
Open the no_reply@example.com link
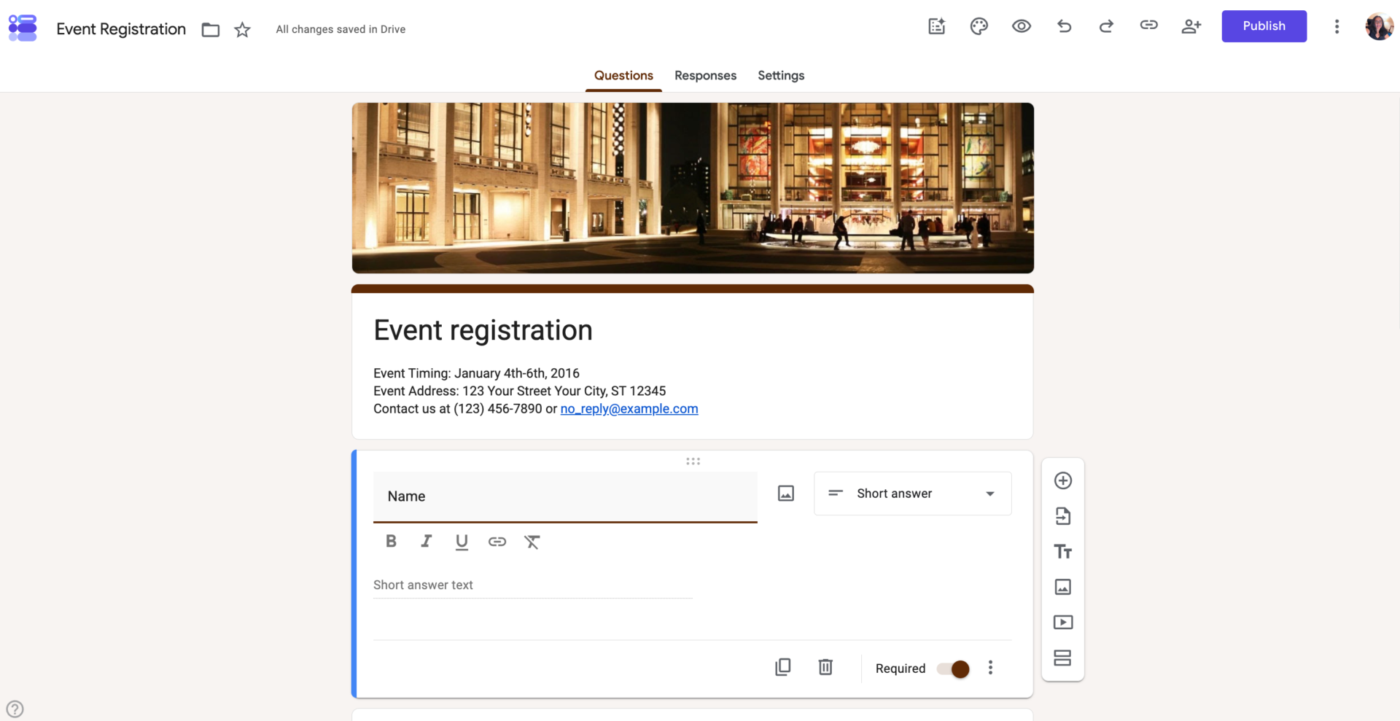[x=629, y=409]
